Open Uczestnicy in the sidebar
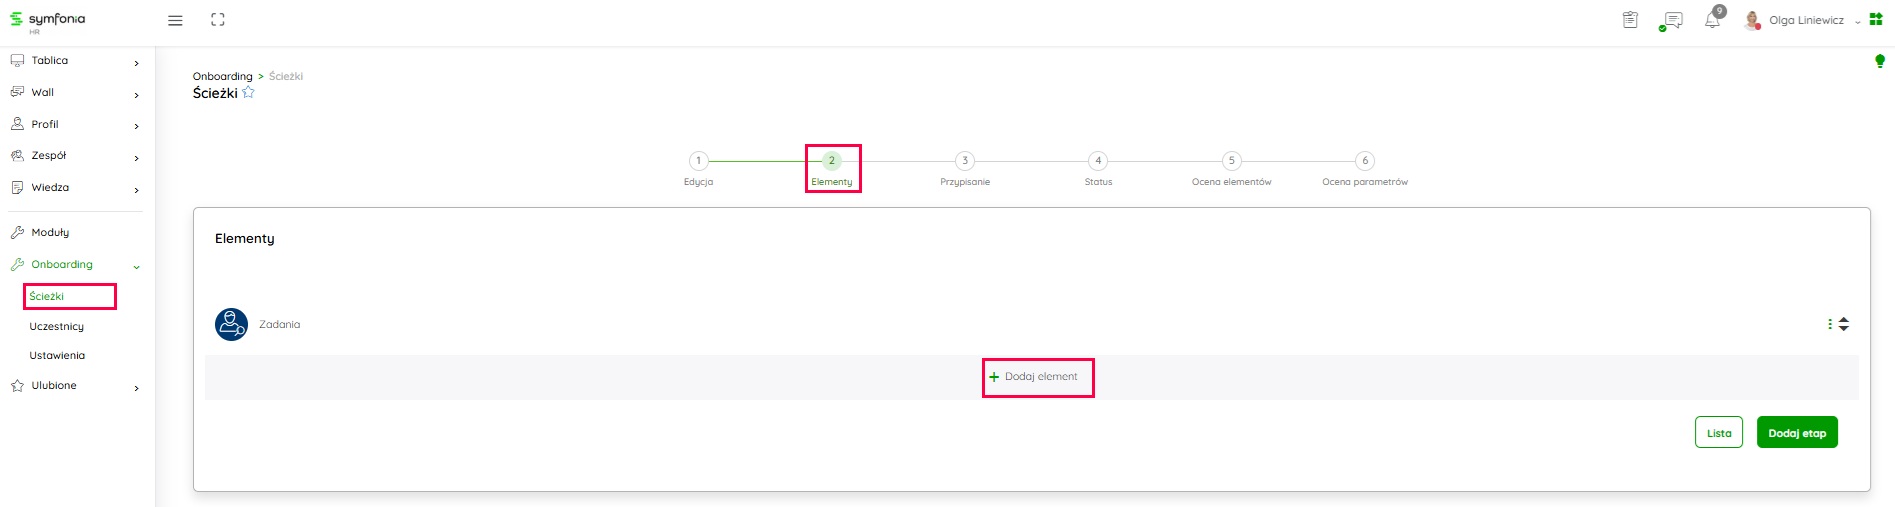This screenshot has height=507, width=1895. [57, 327]
